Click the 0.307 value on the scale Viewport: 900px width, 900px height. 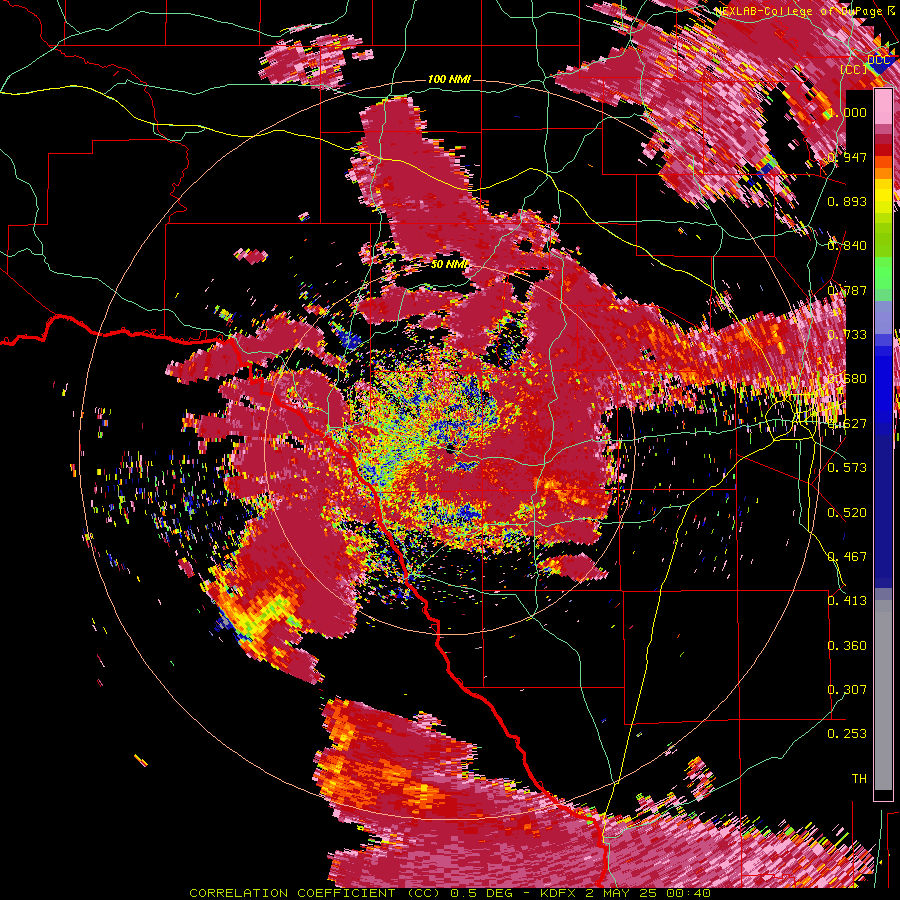[x=847, y=689]
